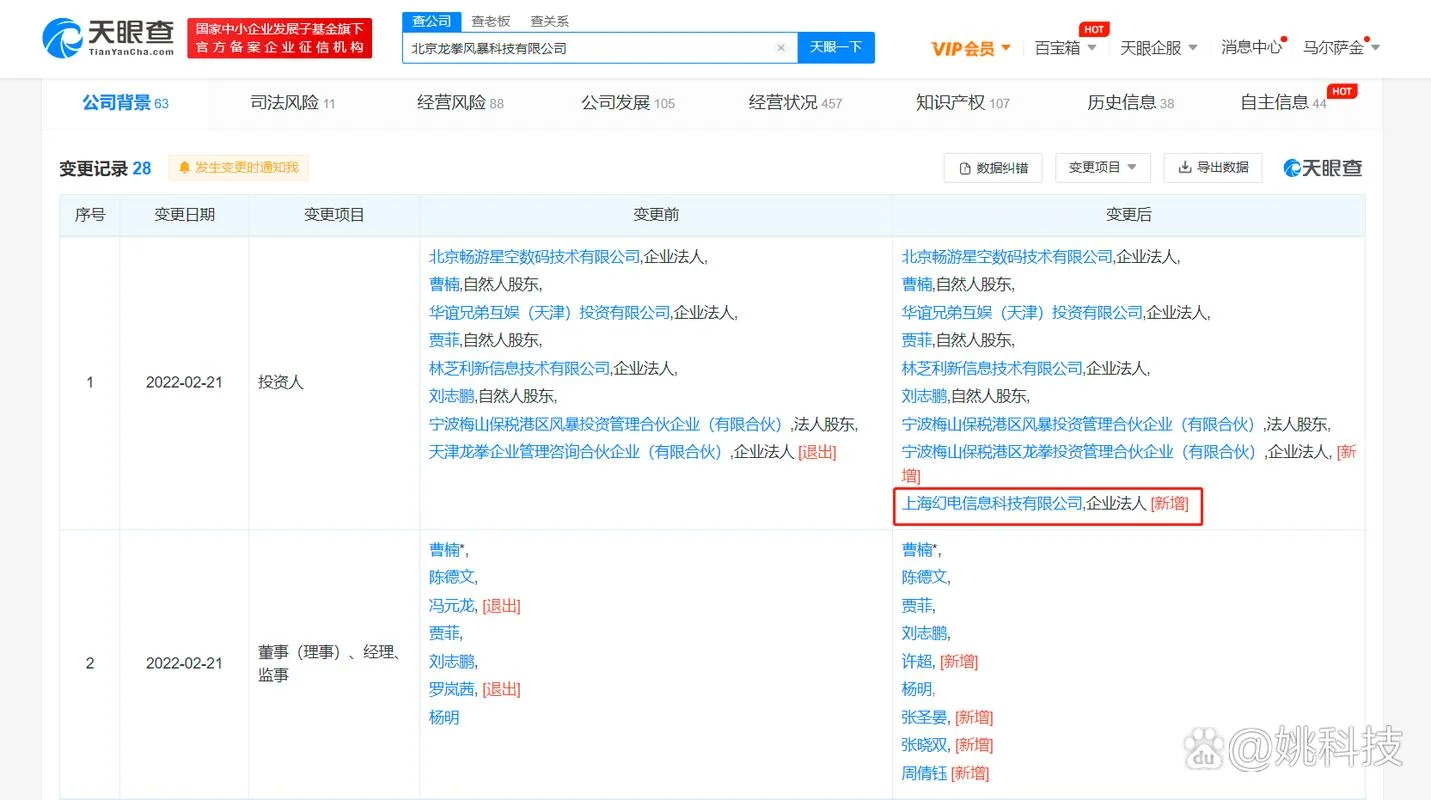Click the 天眼查 logo in the header
Image resolution: width=1431 pixels, height=800 pixels.
108,38
